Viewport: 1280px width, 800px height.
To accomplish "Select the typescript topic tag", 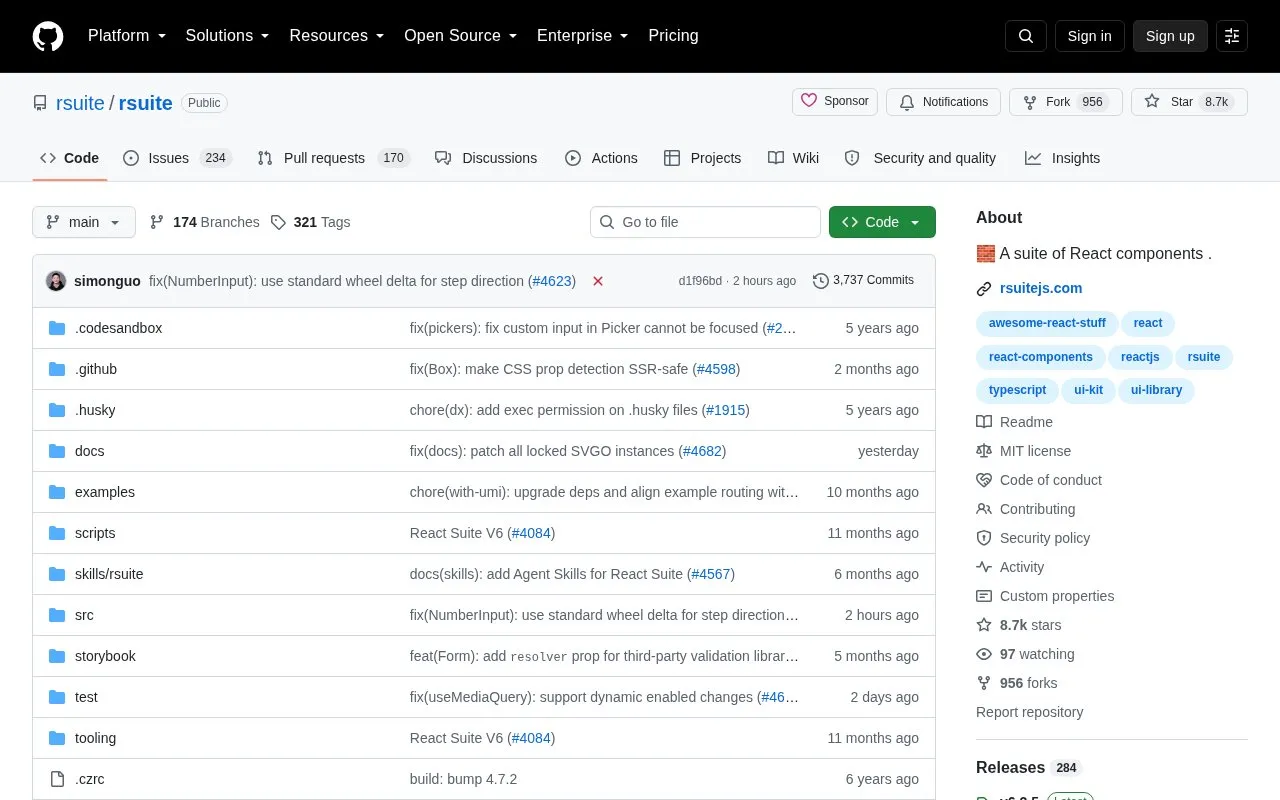I will [x=1017, y=390].
